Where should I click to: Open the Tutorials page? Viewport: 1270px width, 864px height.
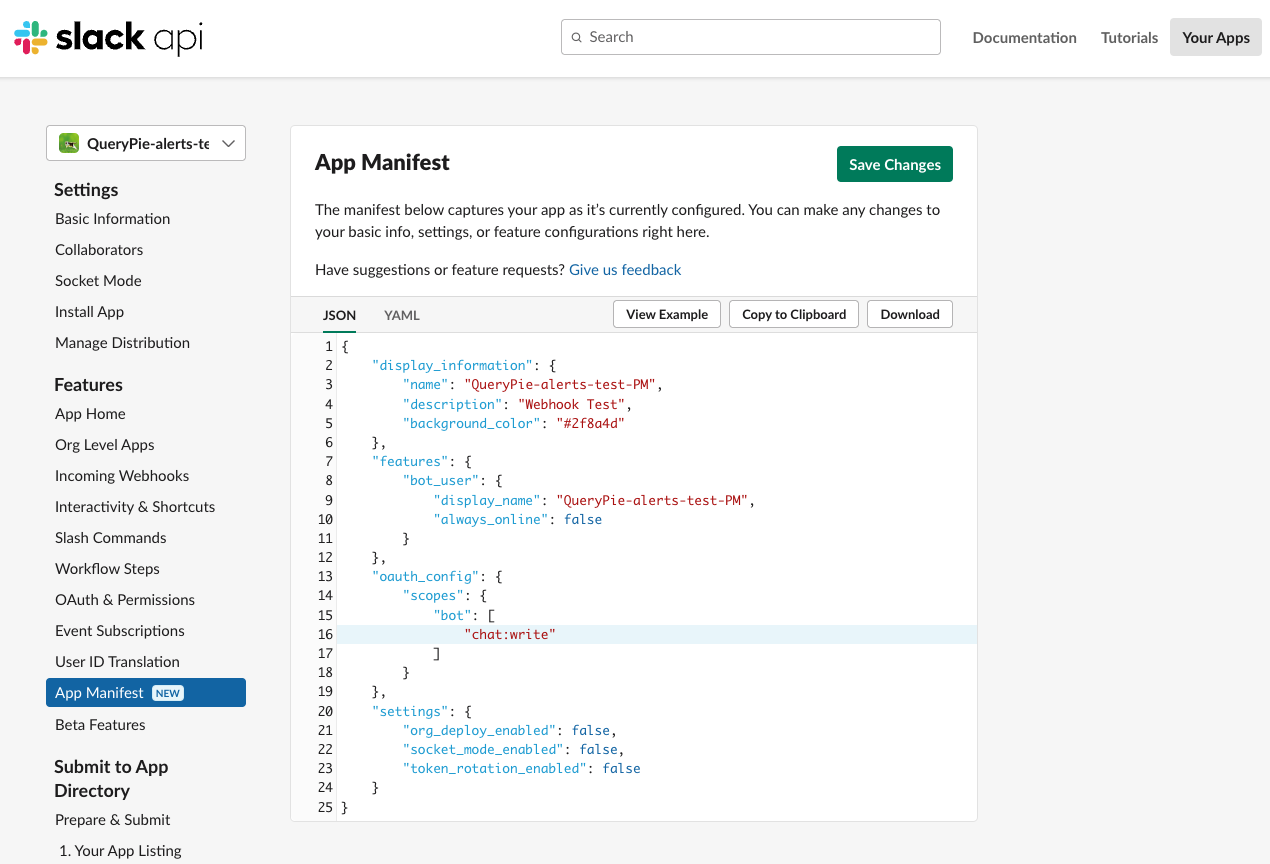pos(1130,38)
